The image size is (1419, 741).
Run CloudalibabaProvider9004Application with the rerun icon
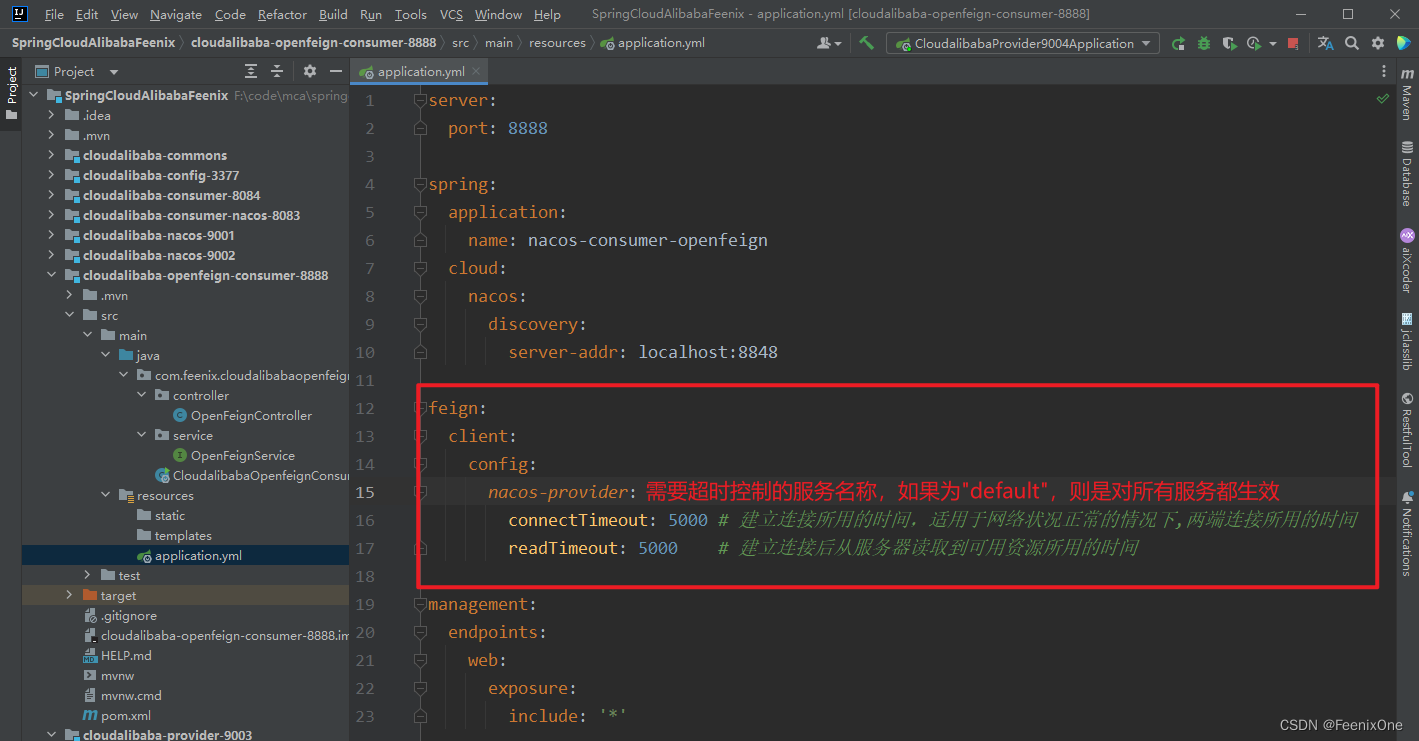click(x=1179, y=43)
